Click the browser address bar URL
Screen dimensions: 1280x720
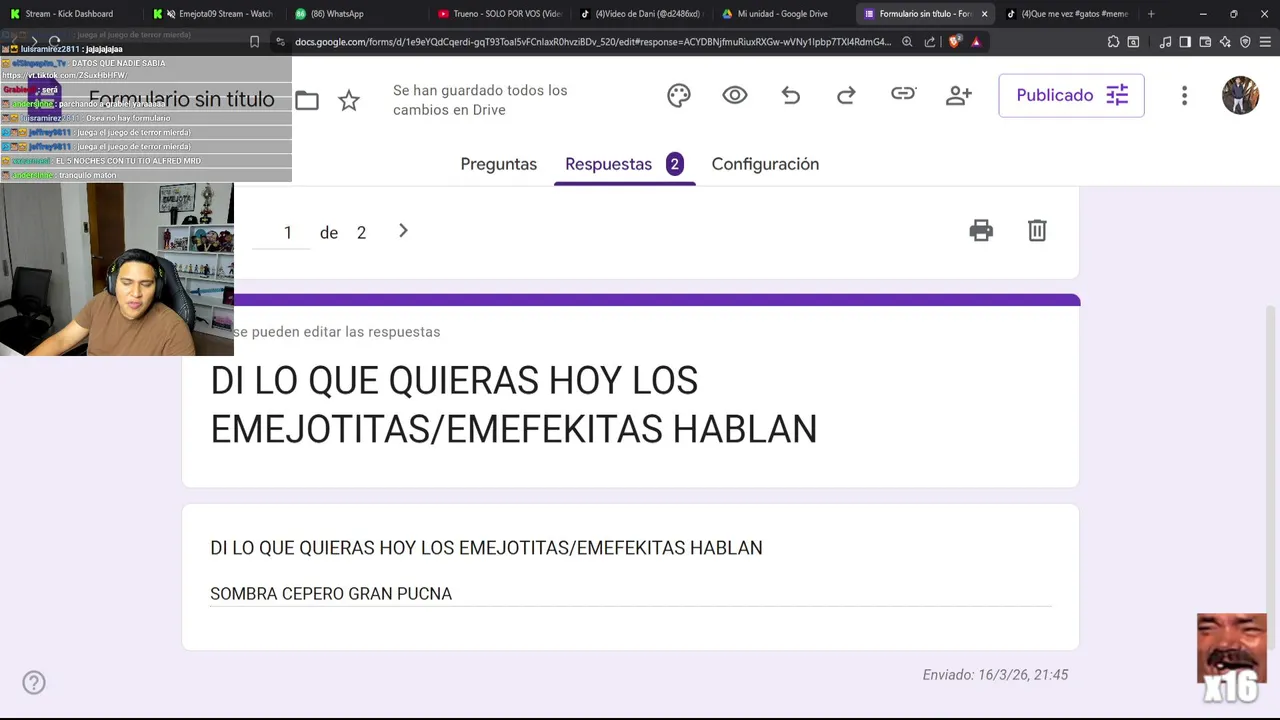pos(592,42)
